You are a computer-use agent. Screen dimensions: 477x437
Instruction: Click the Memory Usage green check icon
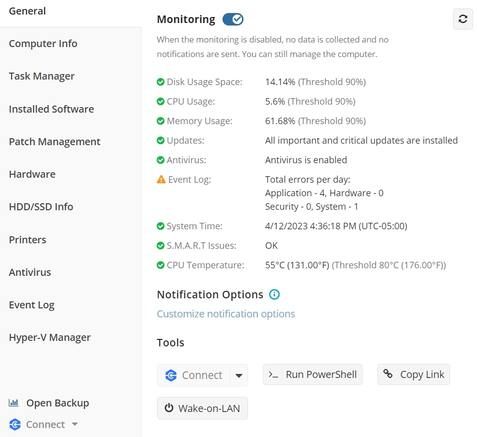click(160, 121)
